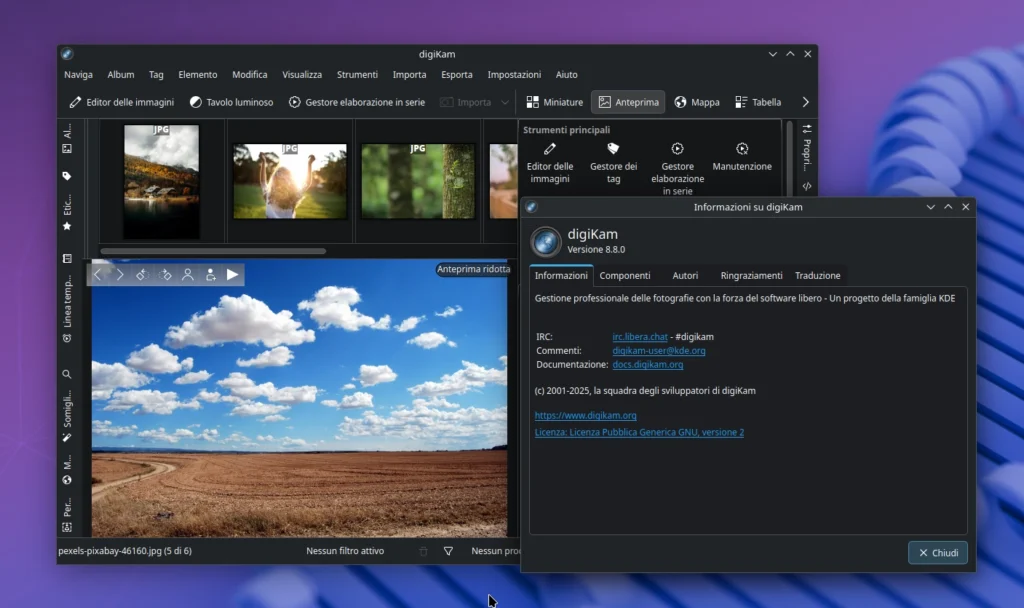The image size is (1024, 608).
Task: Open the Strumenti menu
Action: click(x=356, y=74)
